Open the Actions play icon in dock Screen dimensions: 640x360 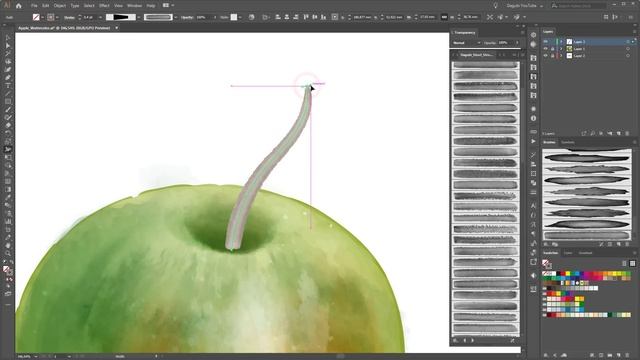click(533, 141)
